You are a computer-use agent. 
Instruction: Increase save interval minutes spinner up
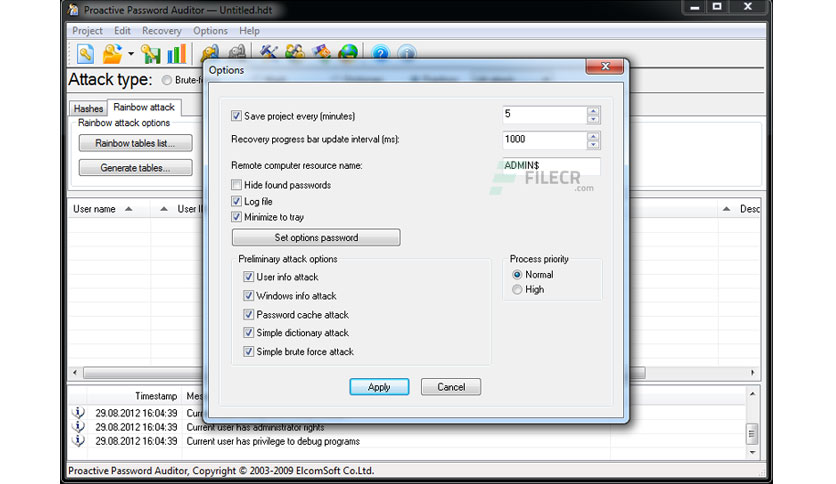(x=593, y=111)
